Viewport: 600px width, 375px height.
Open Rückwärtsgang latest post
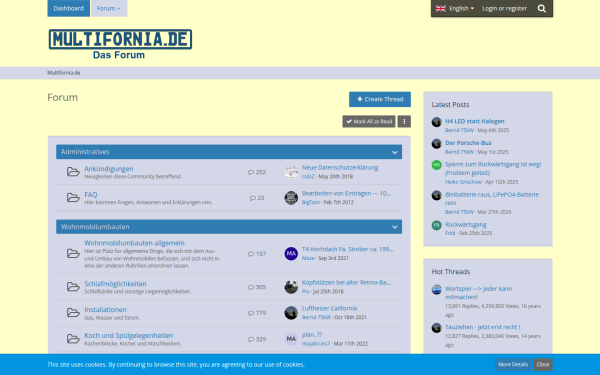point(466,225)
